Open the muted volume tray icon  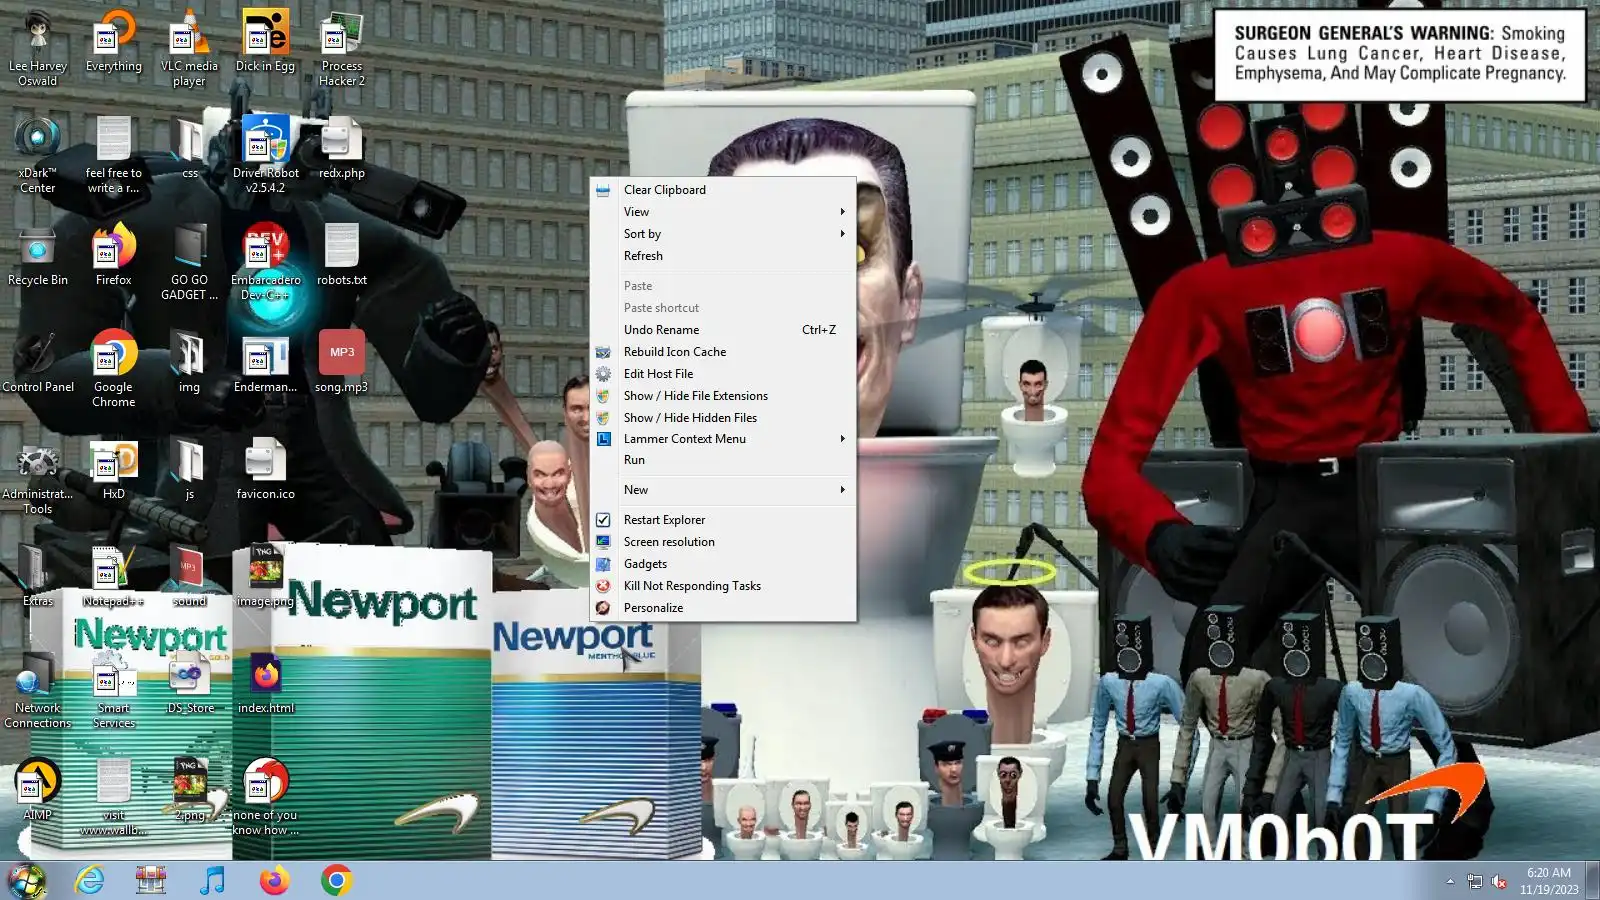(x=1499, y=881)
